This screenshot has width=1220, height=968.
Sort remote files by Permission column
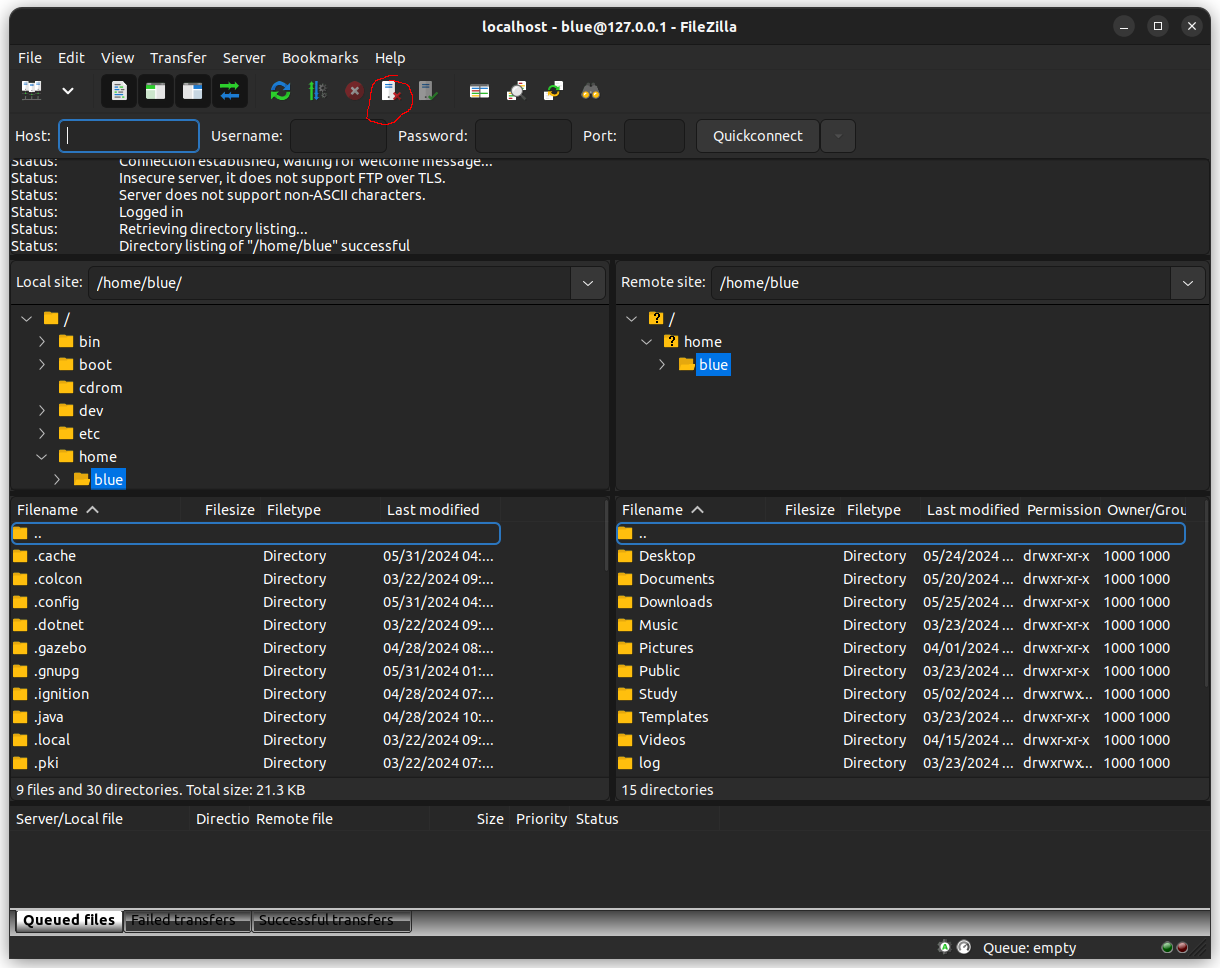pyautogui.click(x=1063, y=510)
